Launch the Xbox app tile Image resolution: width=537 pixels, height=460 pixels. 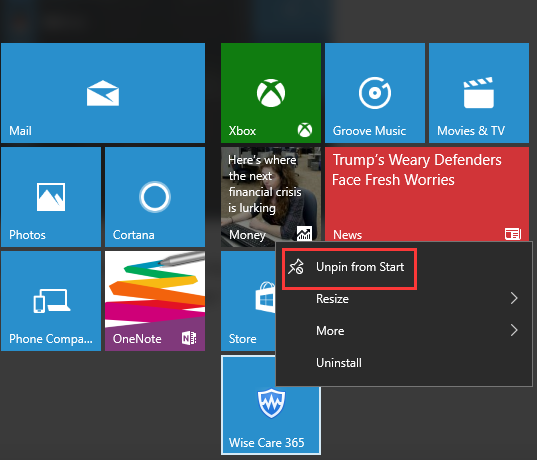(271, 93)
